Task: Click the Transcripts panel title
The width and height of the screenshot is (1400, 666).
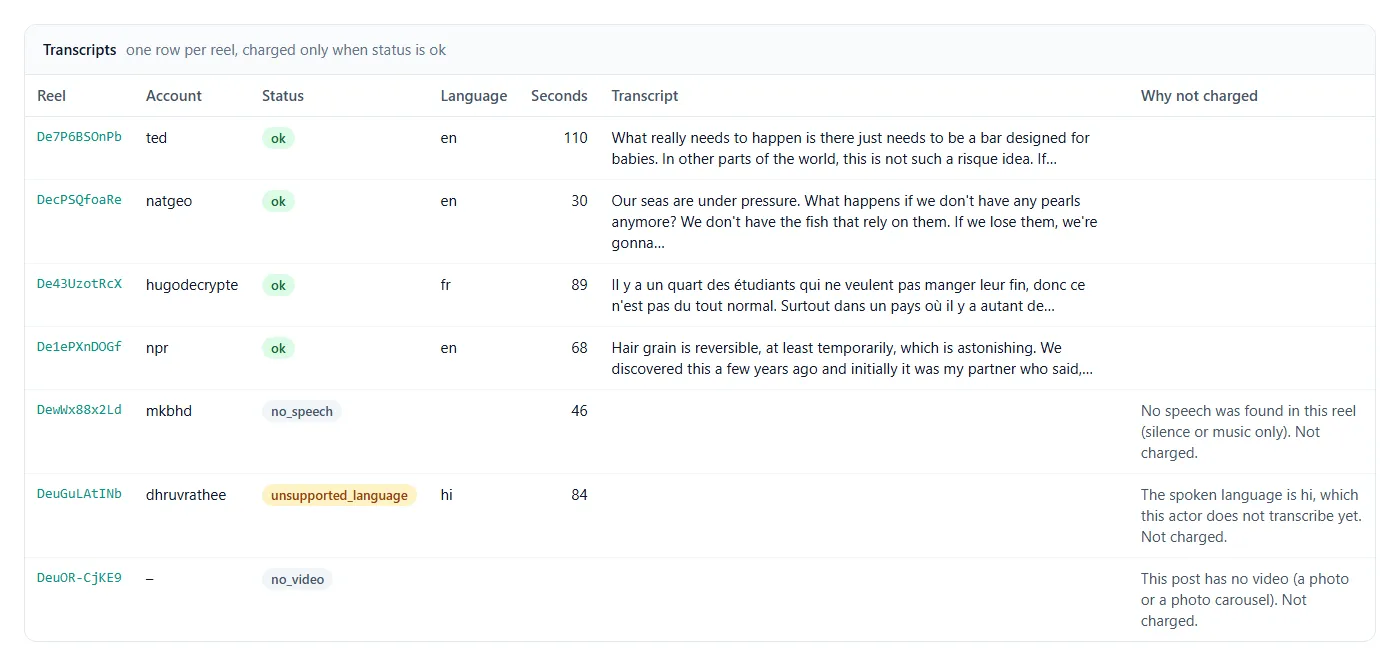Action: coord(80,50)
